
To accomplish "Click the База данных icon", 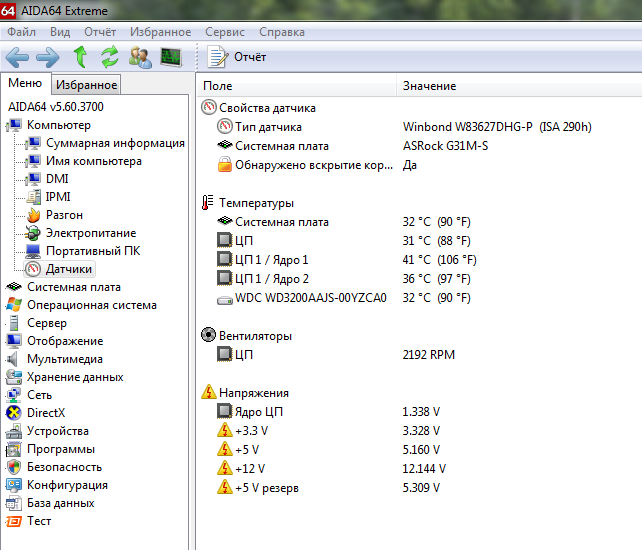I will pos(14,503).
